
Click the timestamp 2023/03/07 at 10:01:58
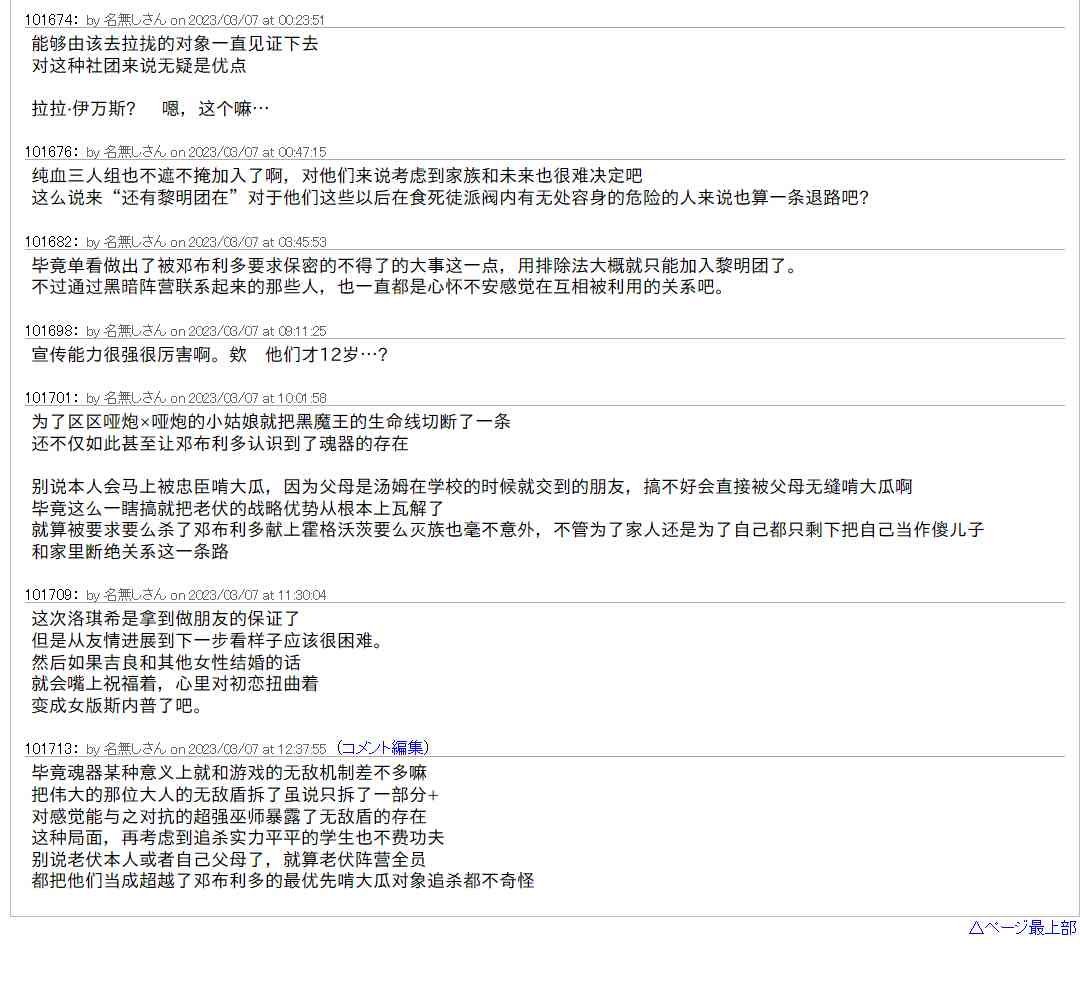click(x=256, y=398)
